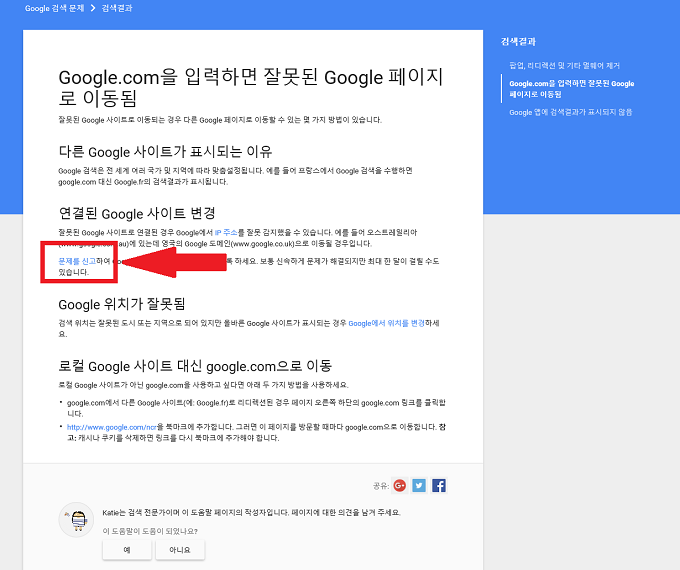680x570 pixels.
Task: Open the IP 주소 link
Action: coord(226,233)
